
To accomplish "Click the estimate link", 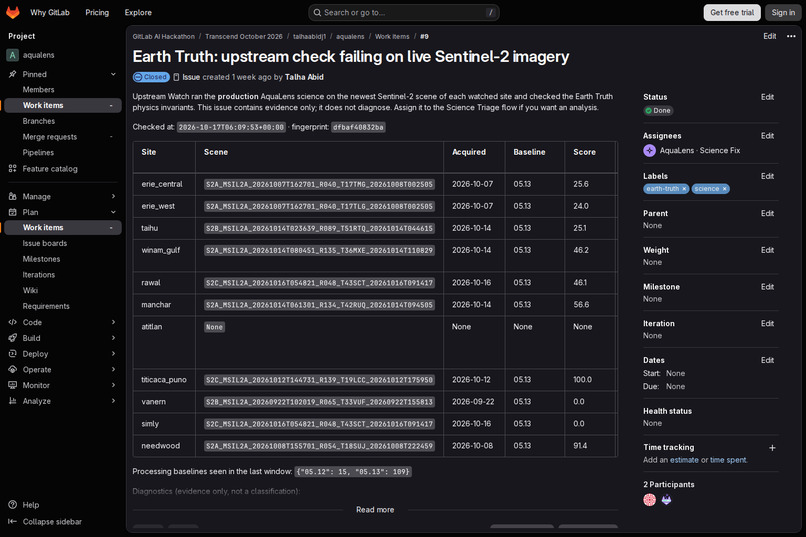I will 684,460.
